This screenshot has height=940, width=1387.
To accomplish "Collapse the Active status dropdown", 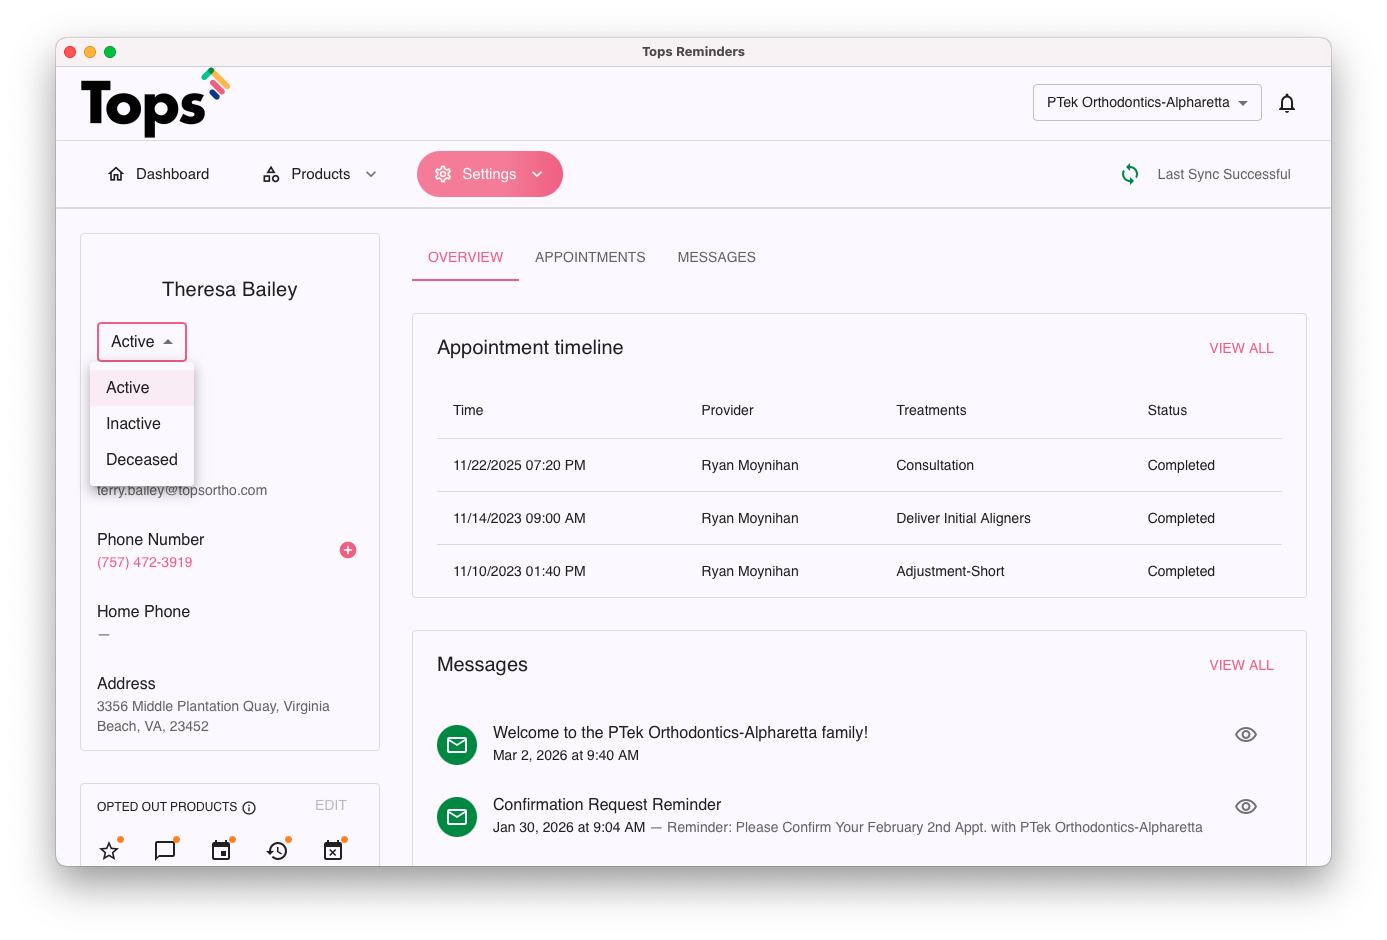I will 142,342.
